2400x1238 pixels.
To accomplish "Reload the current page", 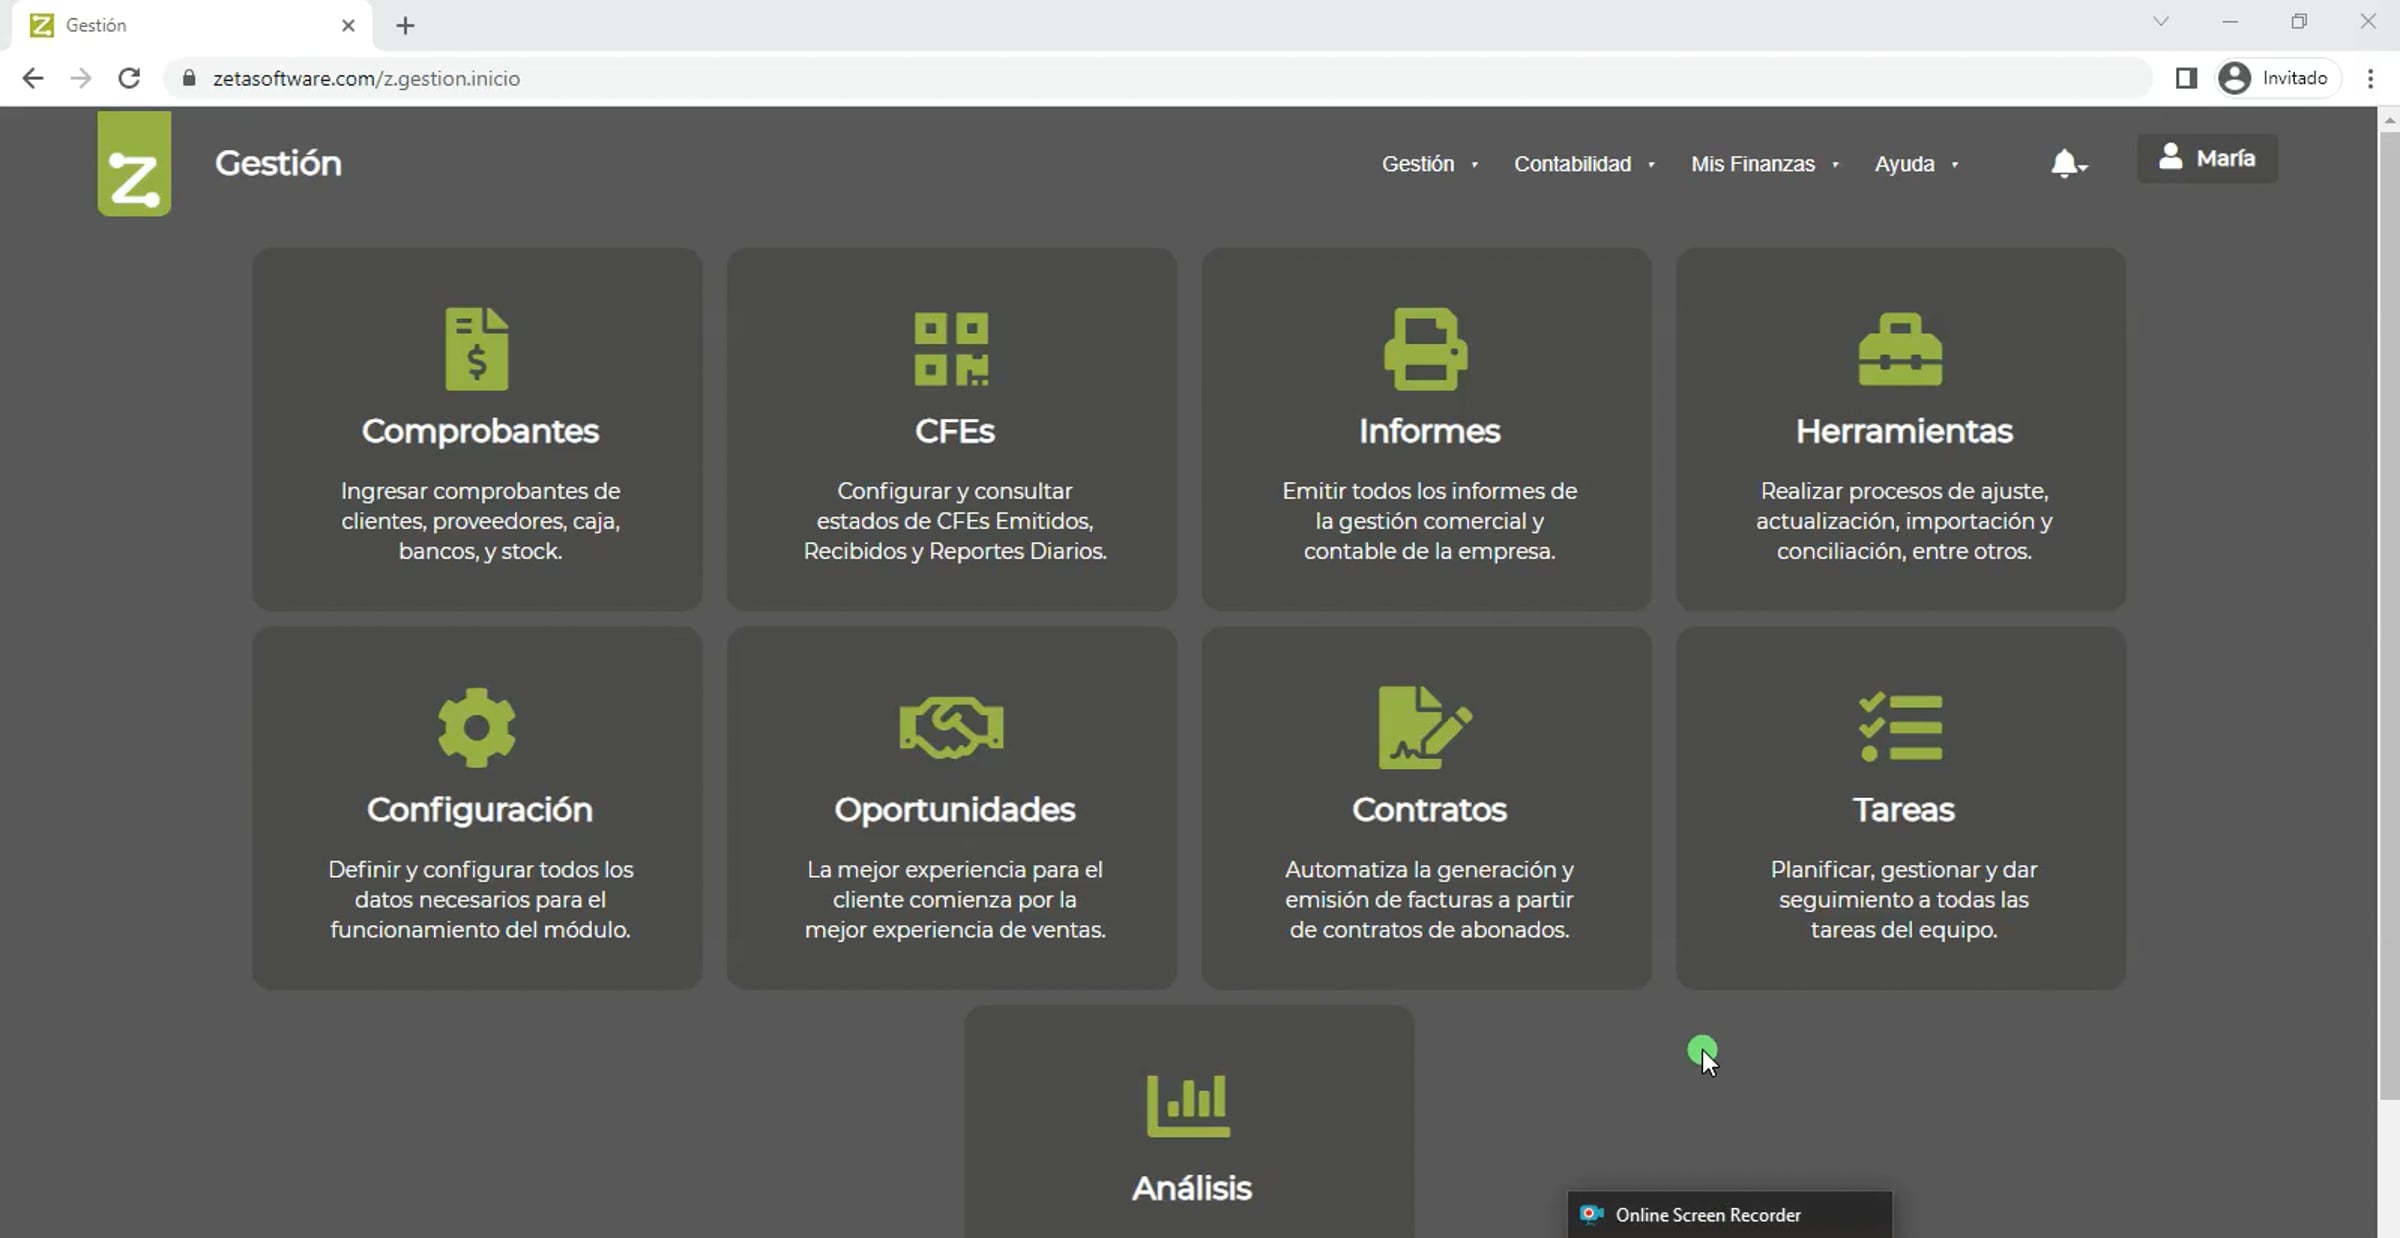I will pos(129,78).
